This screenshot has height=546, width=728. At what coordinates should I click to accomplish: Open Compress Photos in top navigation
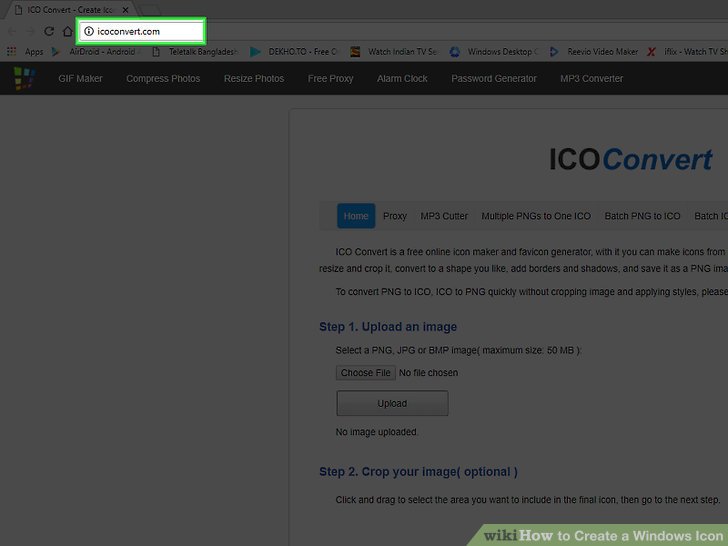click(163, 78)
